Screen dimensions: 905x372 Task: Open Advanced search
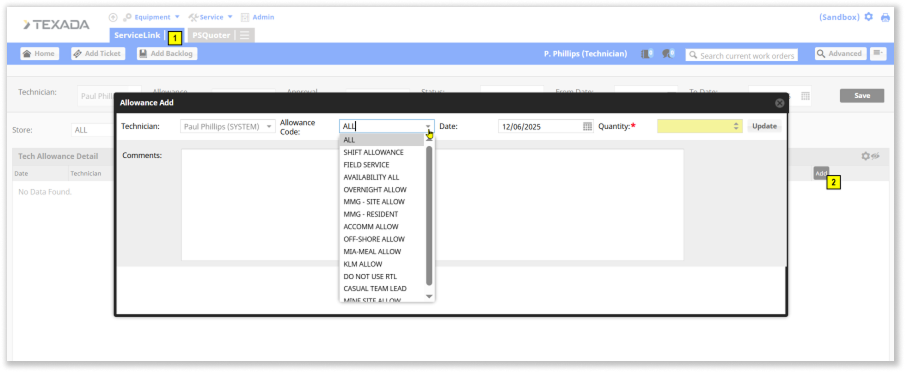840,54
